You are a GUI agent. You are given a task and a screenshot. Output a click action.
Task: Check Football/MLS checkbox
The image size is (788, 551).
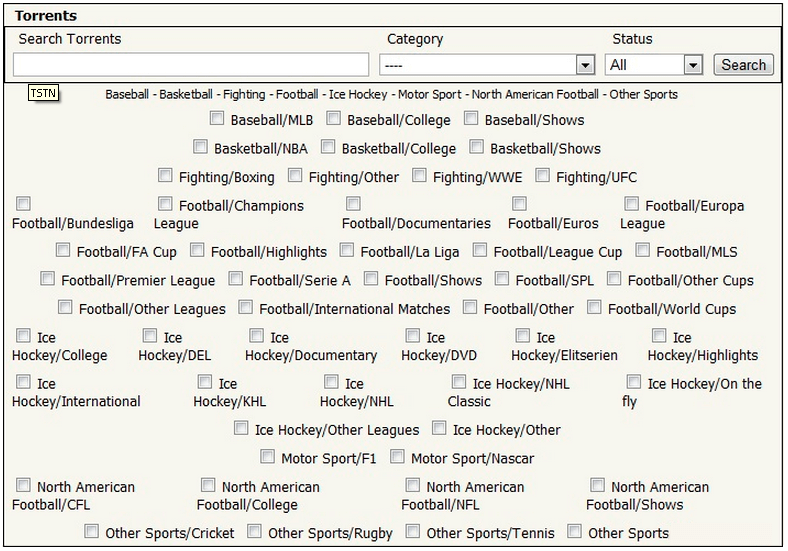pos(643,250)
